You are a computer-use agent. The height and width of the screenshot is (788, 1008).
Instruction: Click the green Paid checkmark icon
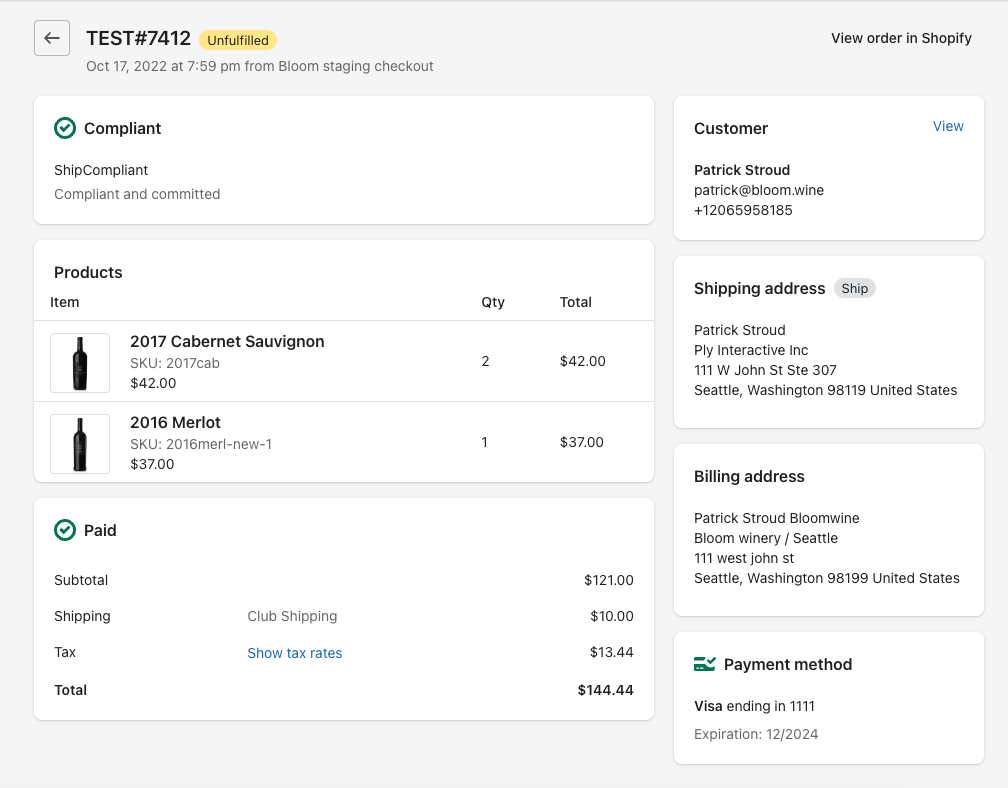tap(65, 530)
